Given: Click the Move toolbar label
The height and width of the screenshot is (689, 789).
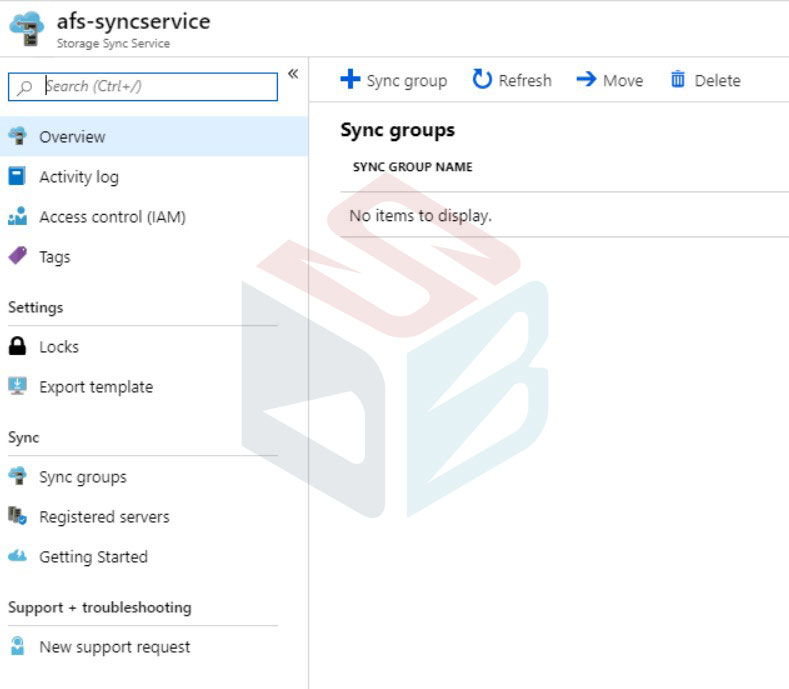Looking at the screenshot, I should 623,80.
